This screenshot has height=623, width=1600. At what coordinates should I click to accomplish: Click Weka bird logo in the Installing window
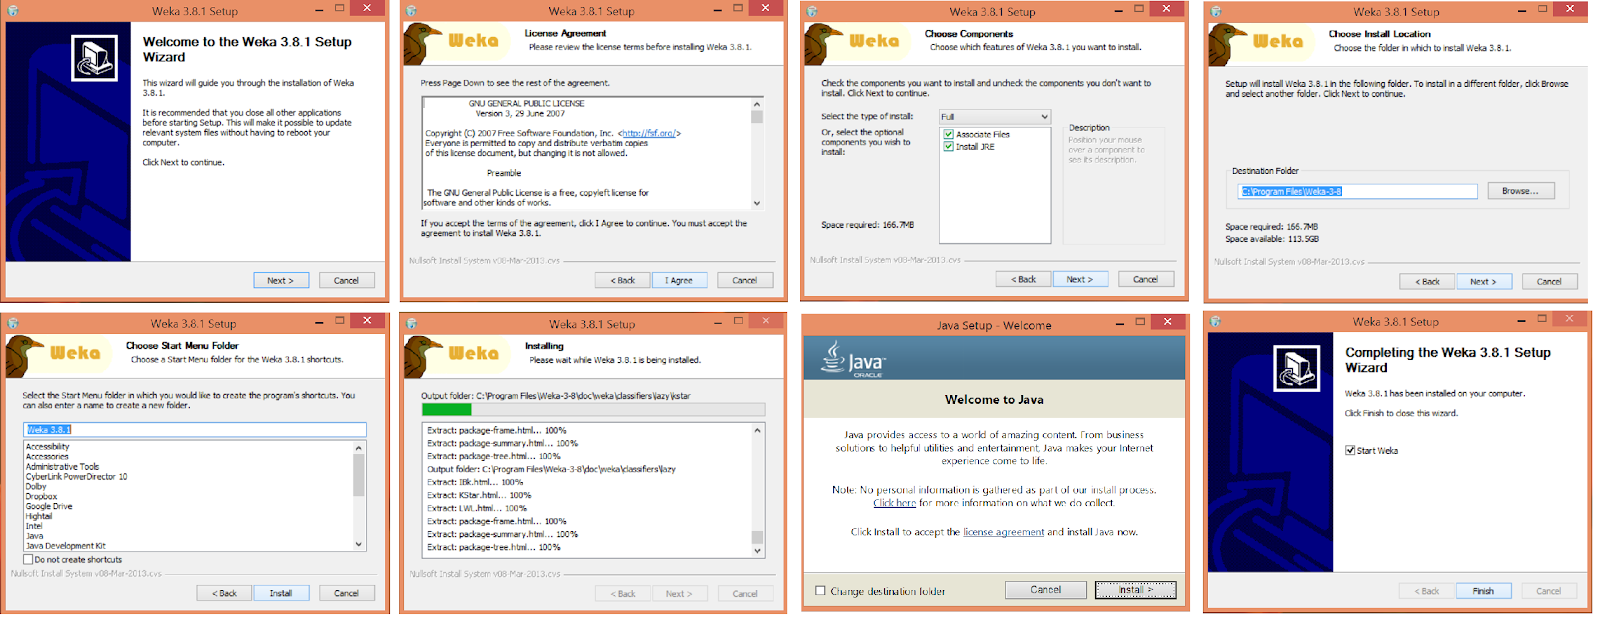click(x=423, y=356)
